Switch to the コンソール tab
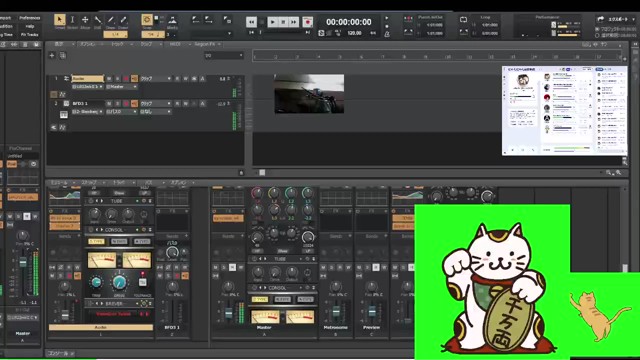This screenshot has width=640, height=360. [60, 353]
